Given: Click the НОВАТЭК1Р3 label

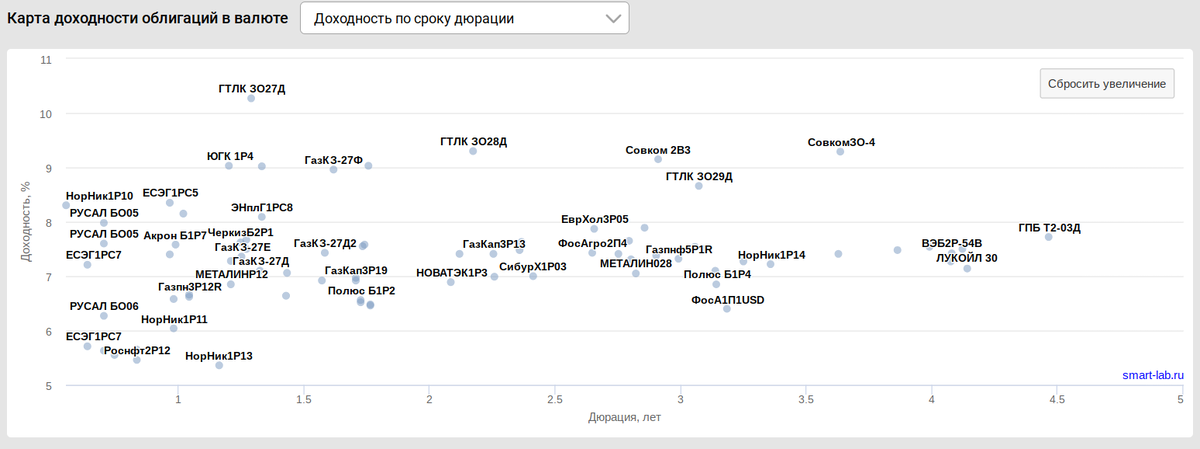Looking at the screenshot, I should pyautogui.click(x=452, y=272).
